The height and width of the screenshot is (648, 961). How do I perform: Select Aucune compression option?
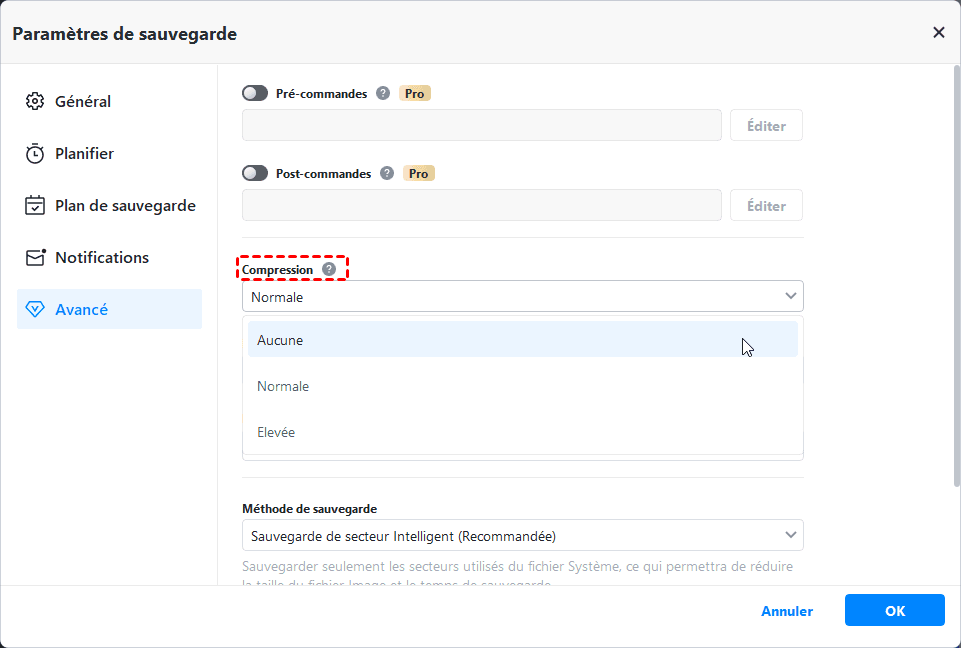(522, 340)
